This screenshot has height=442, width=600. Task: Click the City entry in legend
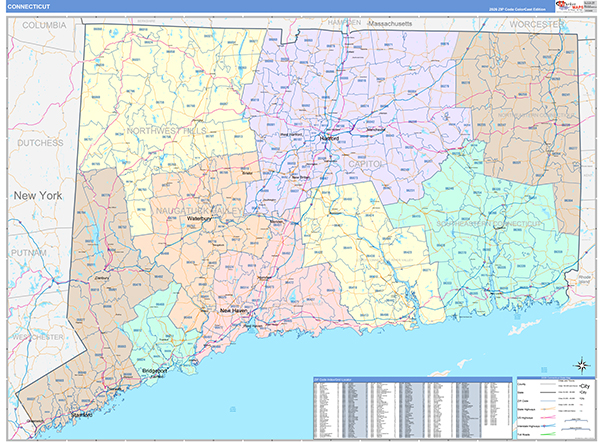pos(585,387)
